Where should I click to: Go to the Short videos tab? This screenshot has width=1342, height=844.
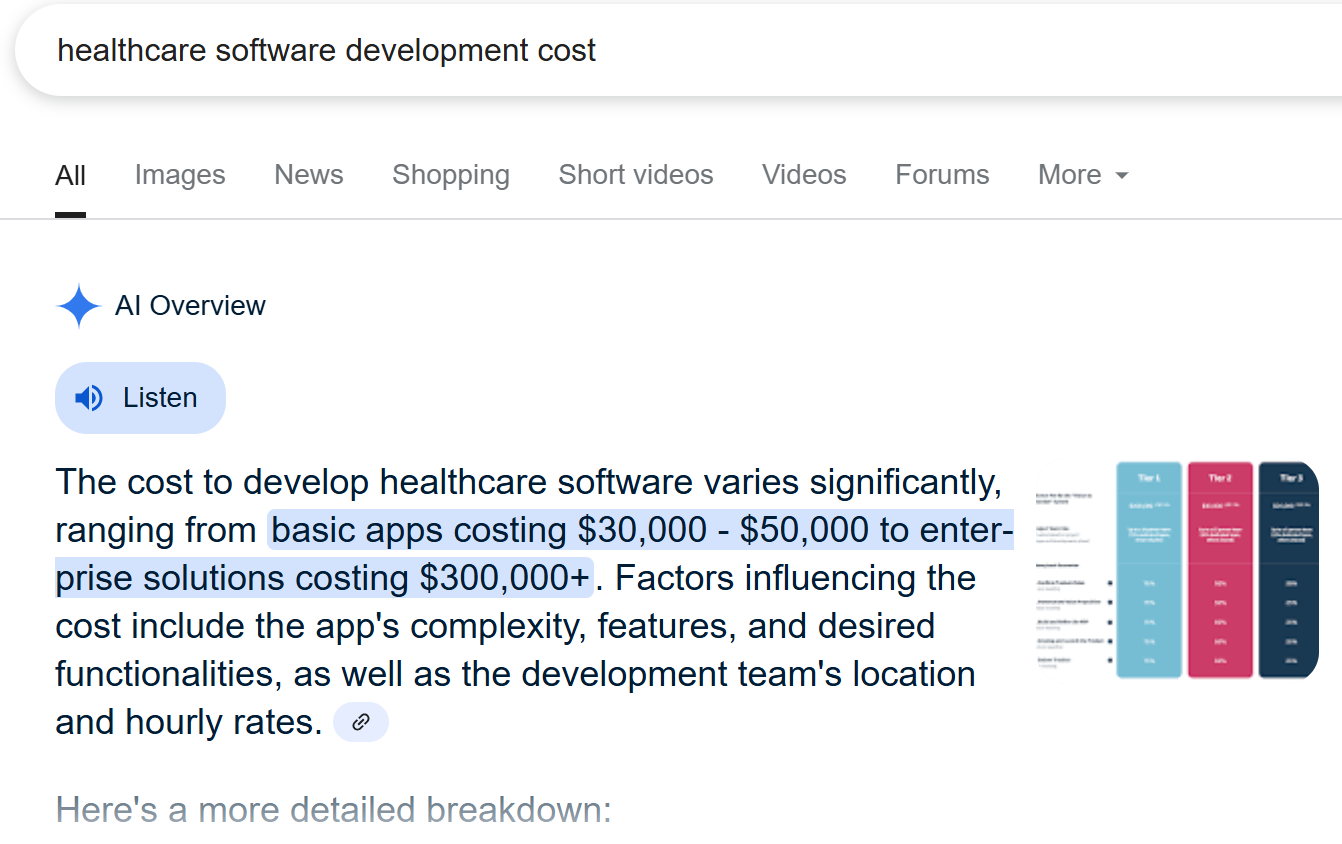click(636, 175)
